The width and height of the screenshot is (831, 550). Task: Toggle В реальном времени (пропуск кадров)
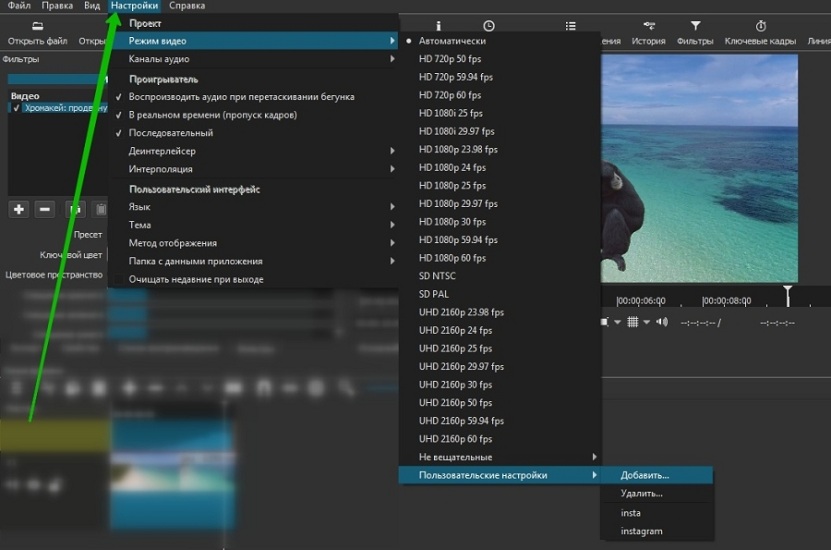pos(212,115)
